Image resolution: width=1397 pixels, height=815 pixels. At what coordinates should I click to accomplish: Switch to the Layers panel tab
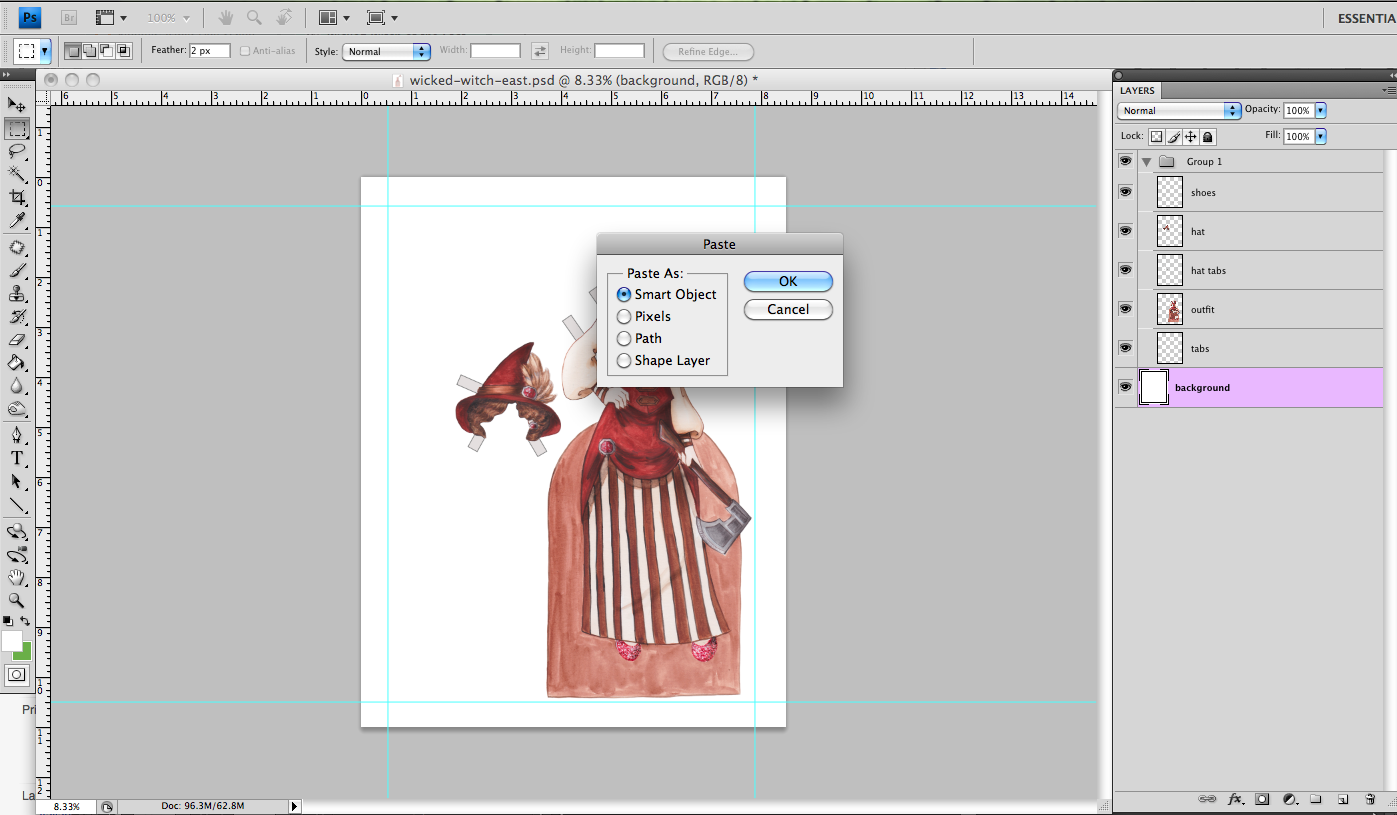click(1137, 90)
